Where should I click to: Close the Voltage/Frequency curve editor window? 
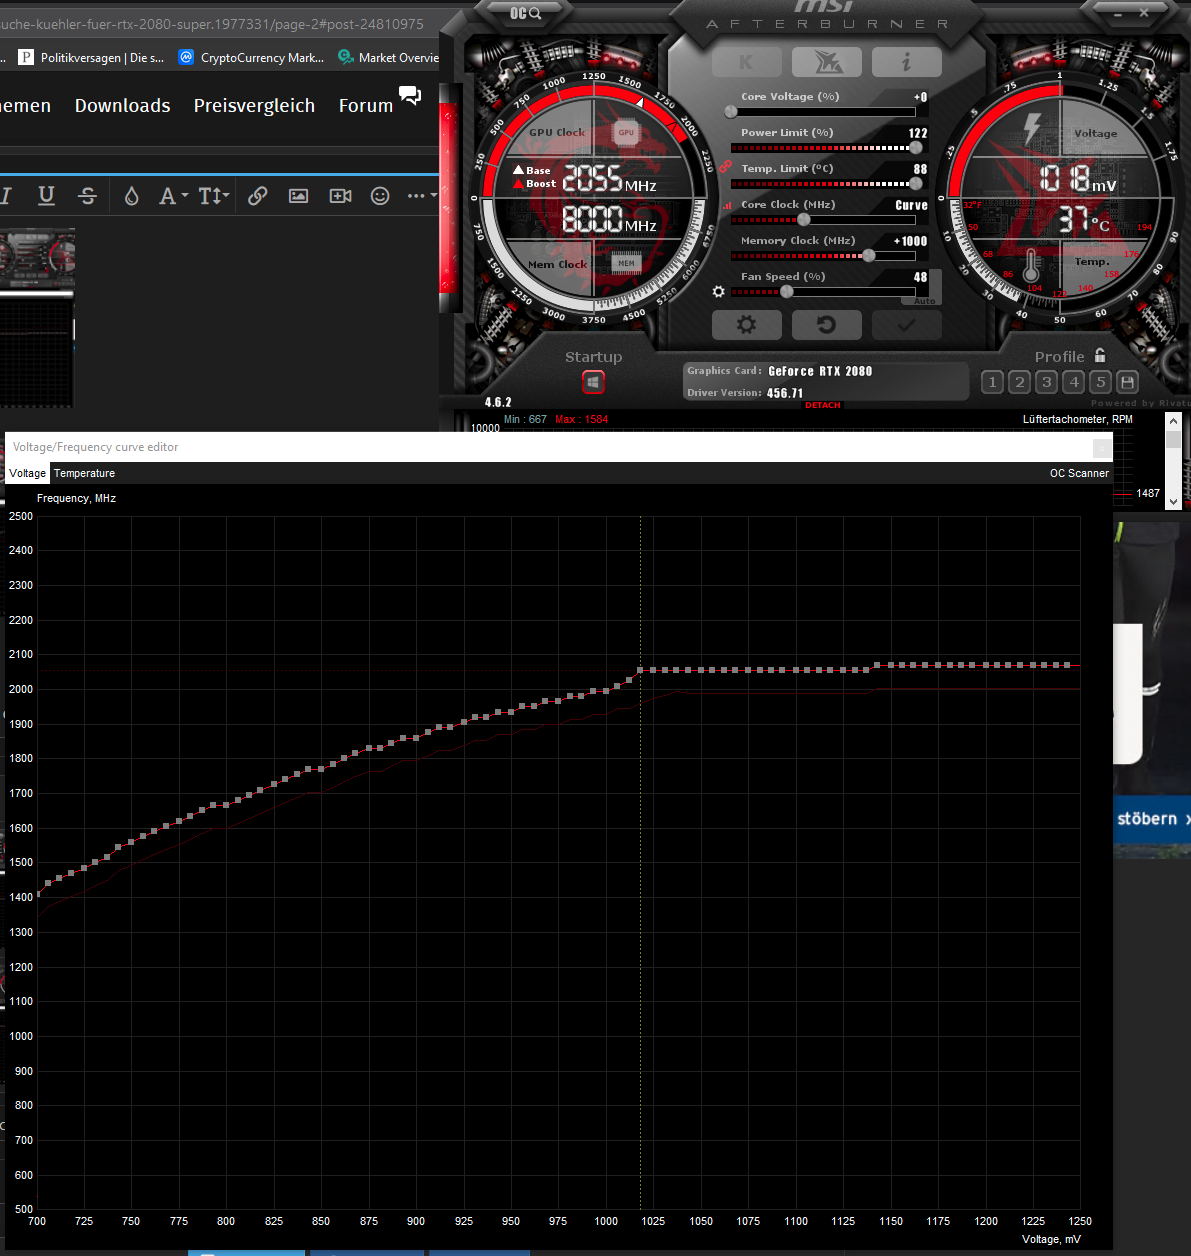tap(1101, 448)
